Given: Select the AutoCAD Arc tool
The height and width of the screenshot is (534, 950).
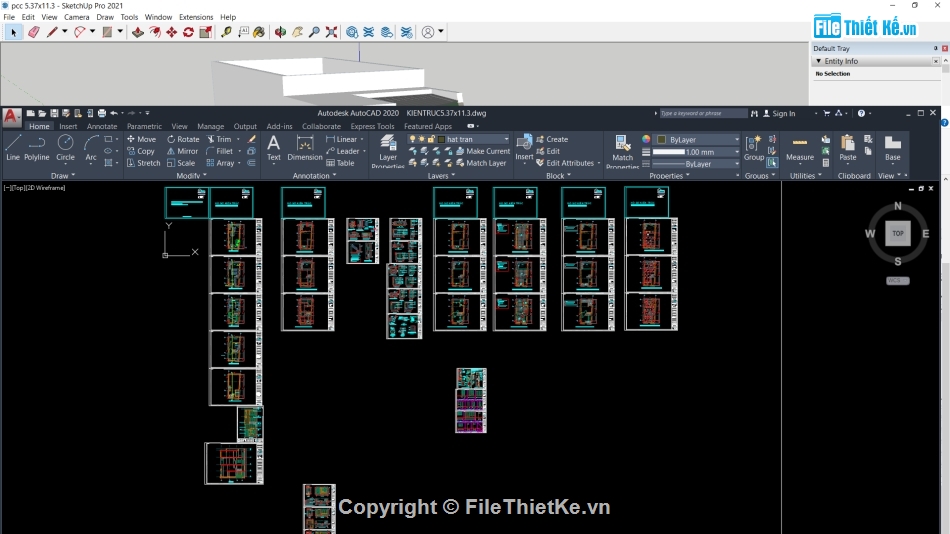Looking at the screenshot, I should [x=91, y=149].
